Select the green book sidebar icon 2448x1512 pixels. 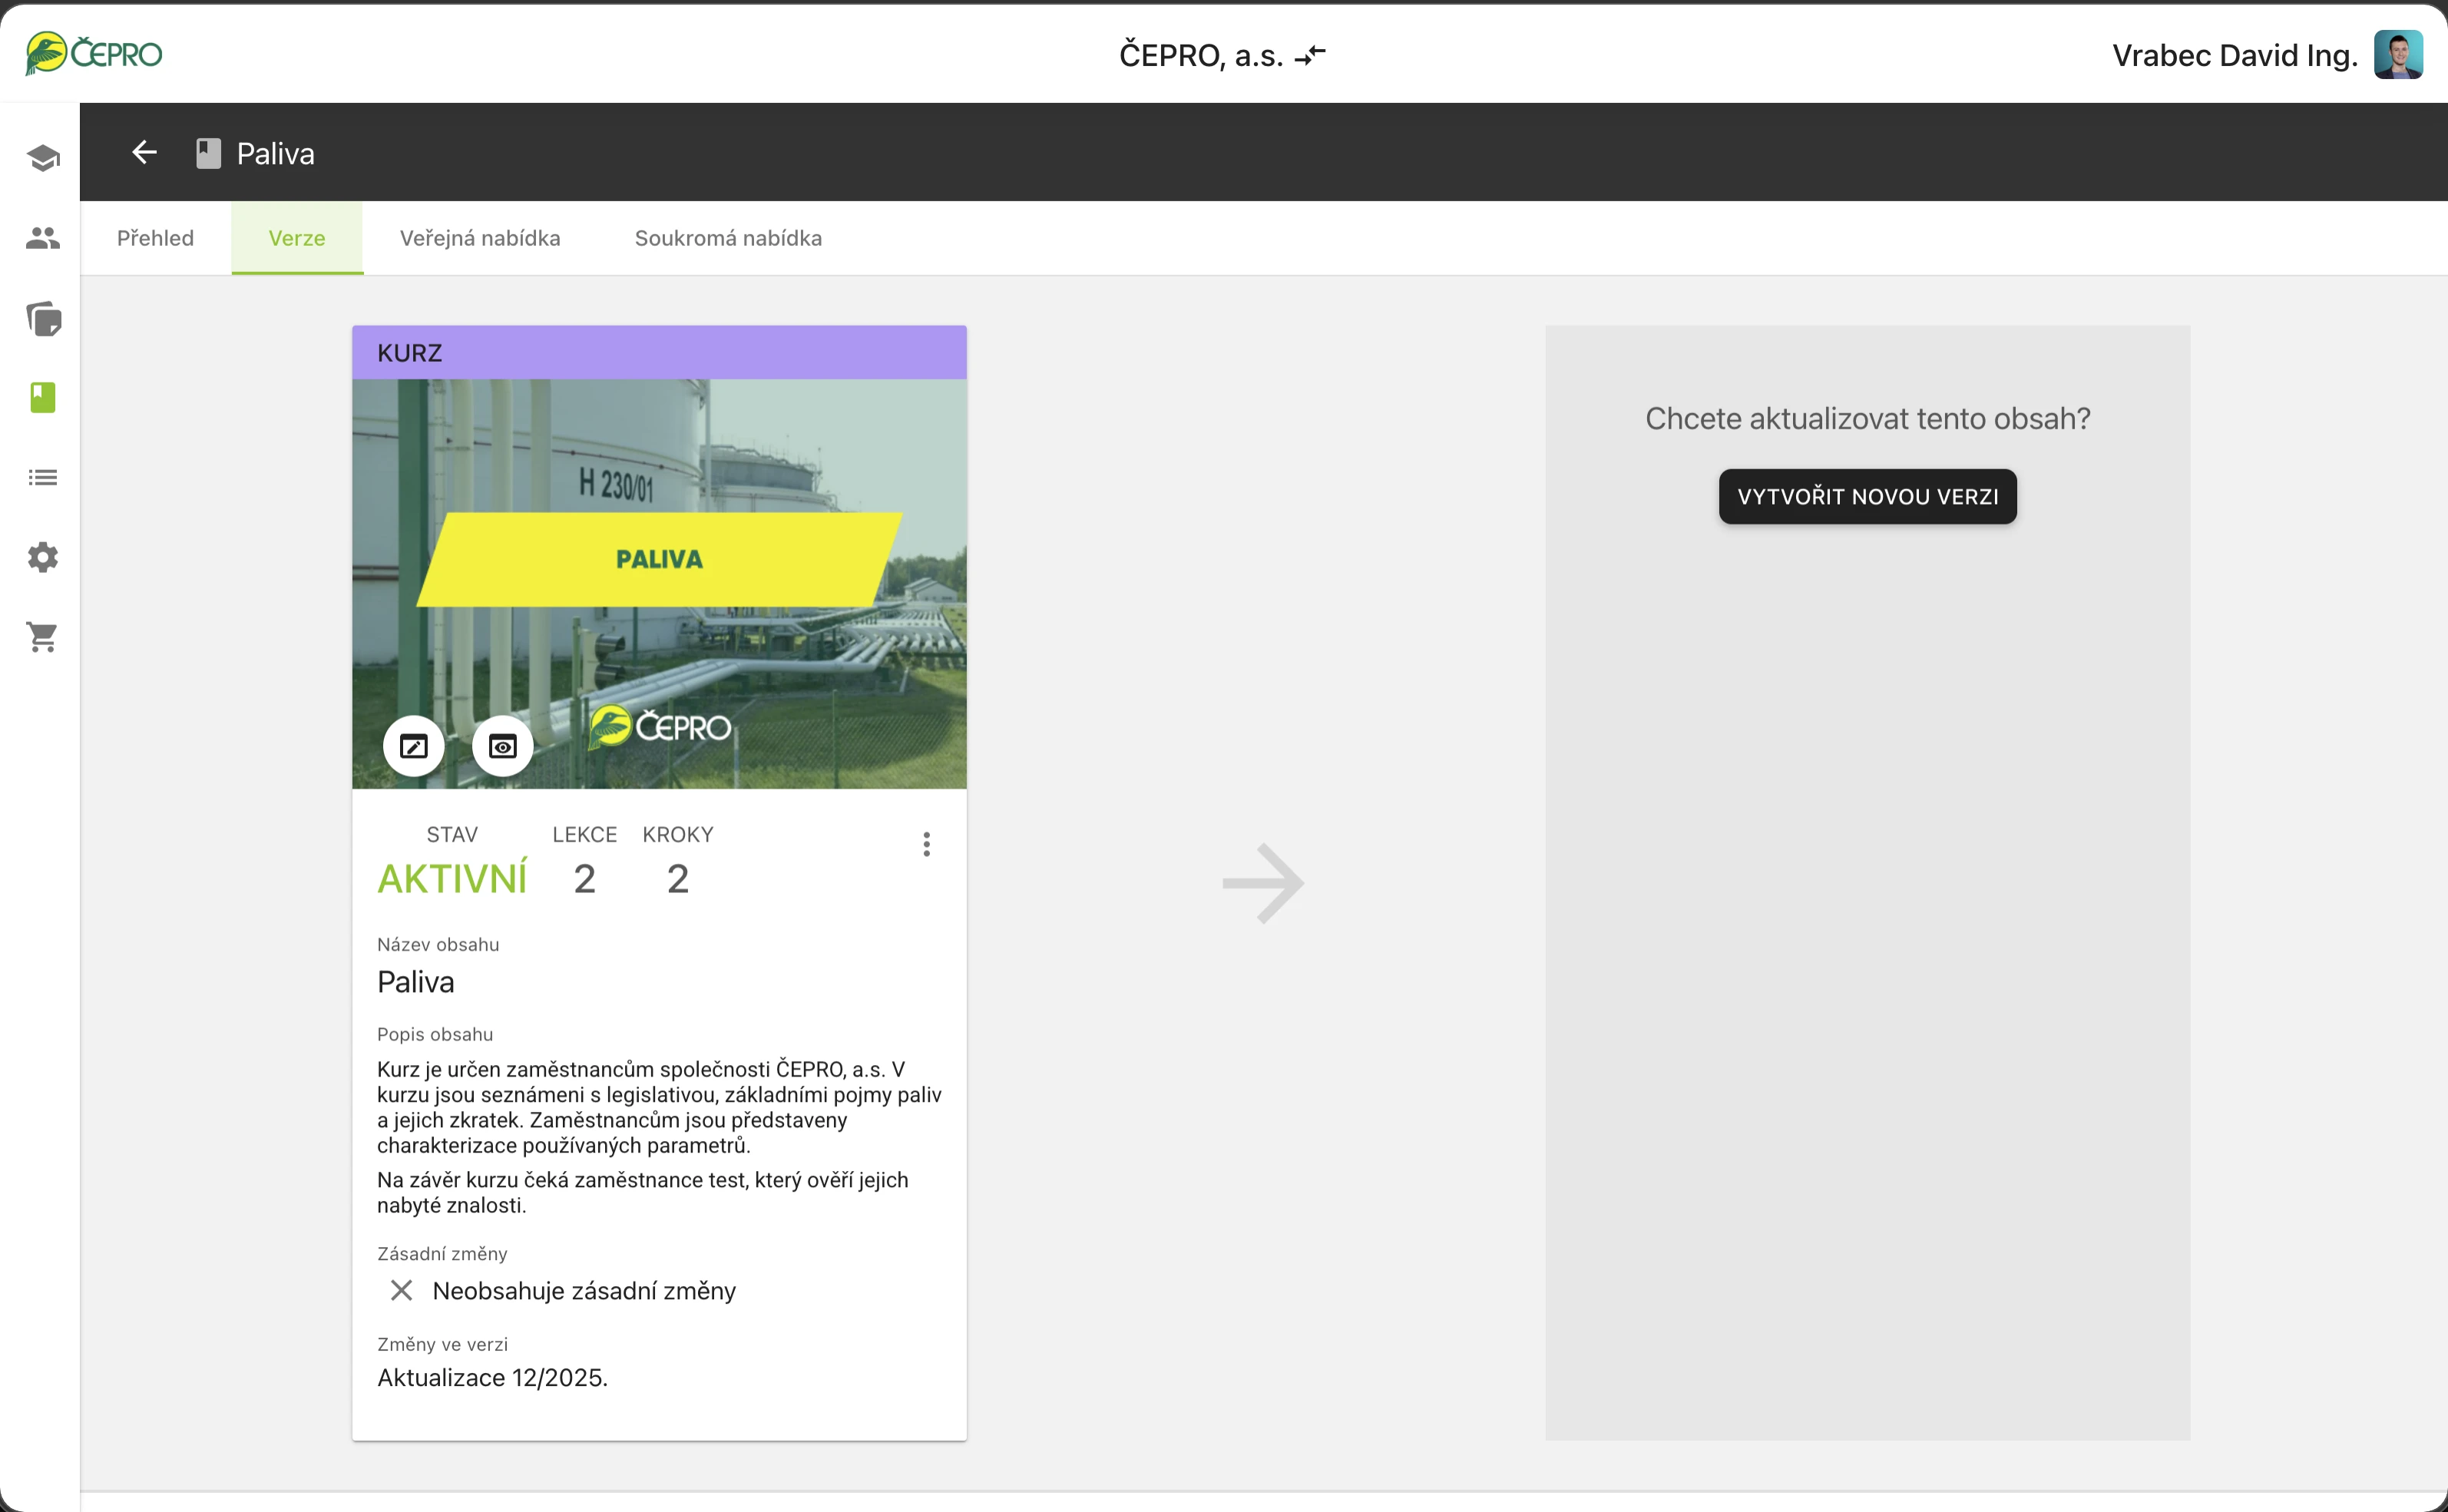[x=43, y=398]
